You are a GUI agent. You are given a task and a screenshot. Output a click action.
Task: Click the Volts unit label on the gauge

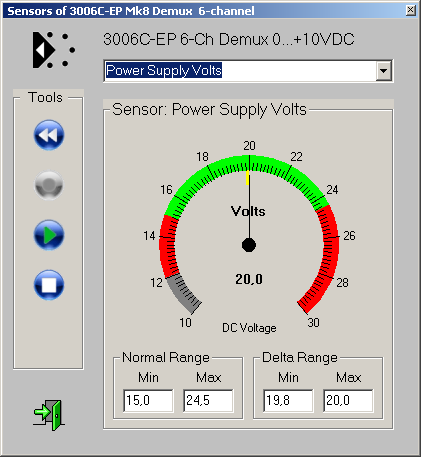(248, 211)
